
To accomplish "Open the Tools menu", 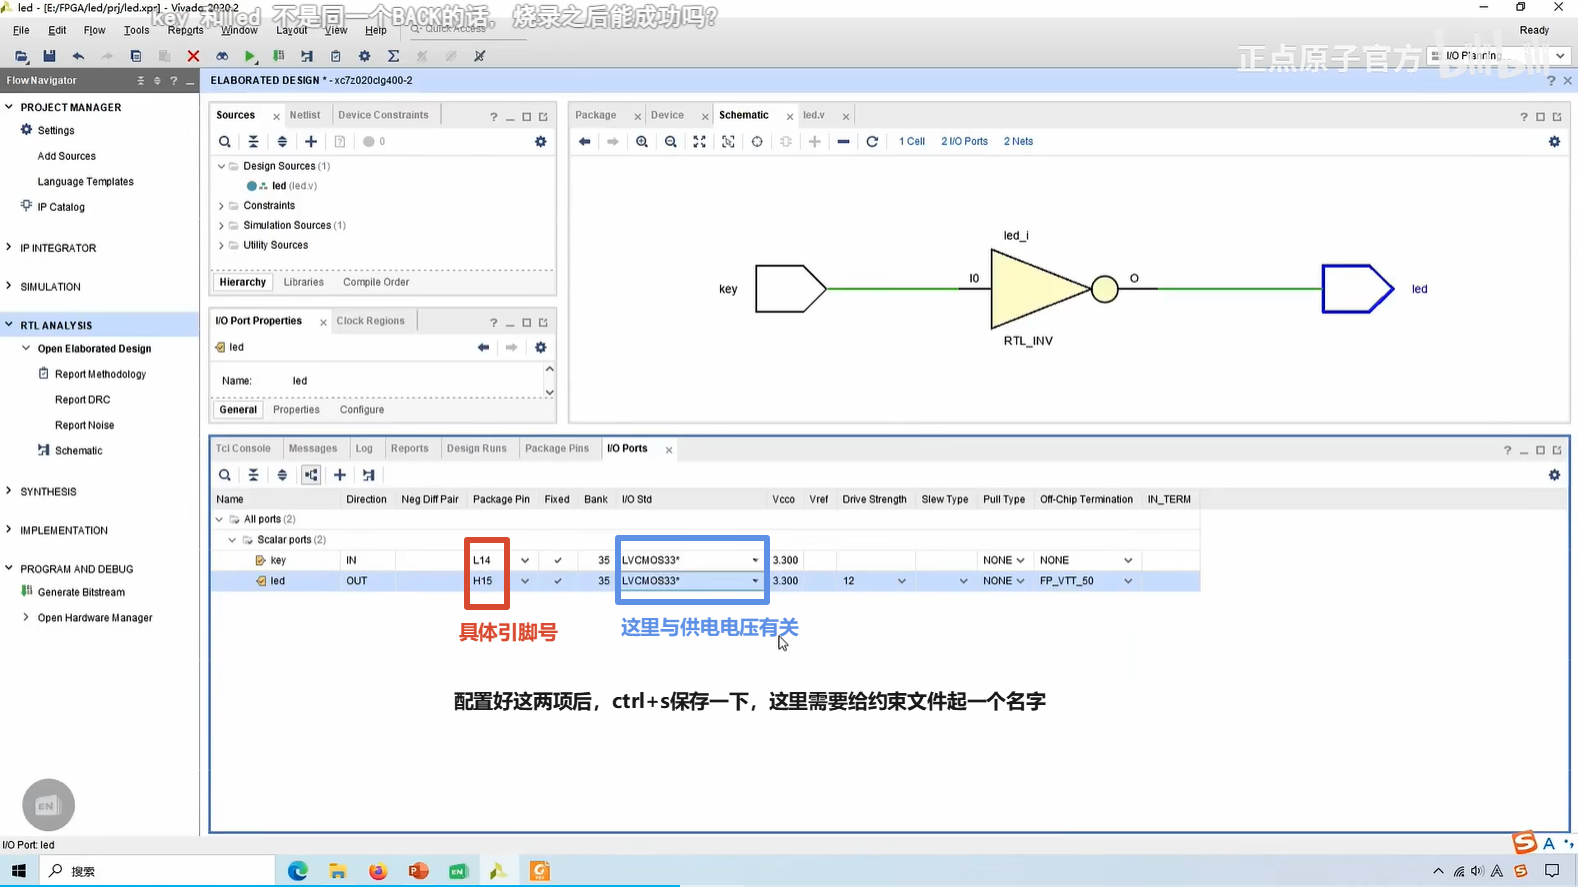I will coord(137,30).
